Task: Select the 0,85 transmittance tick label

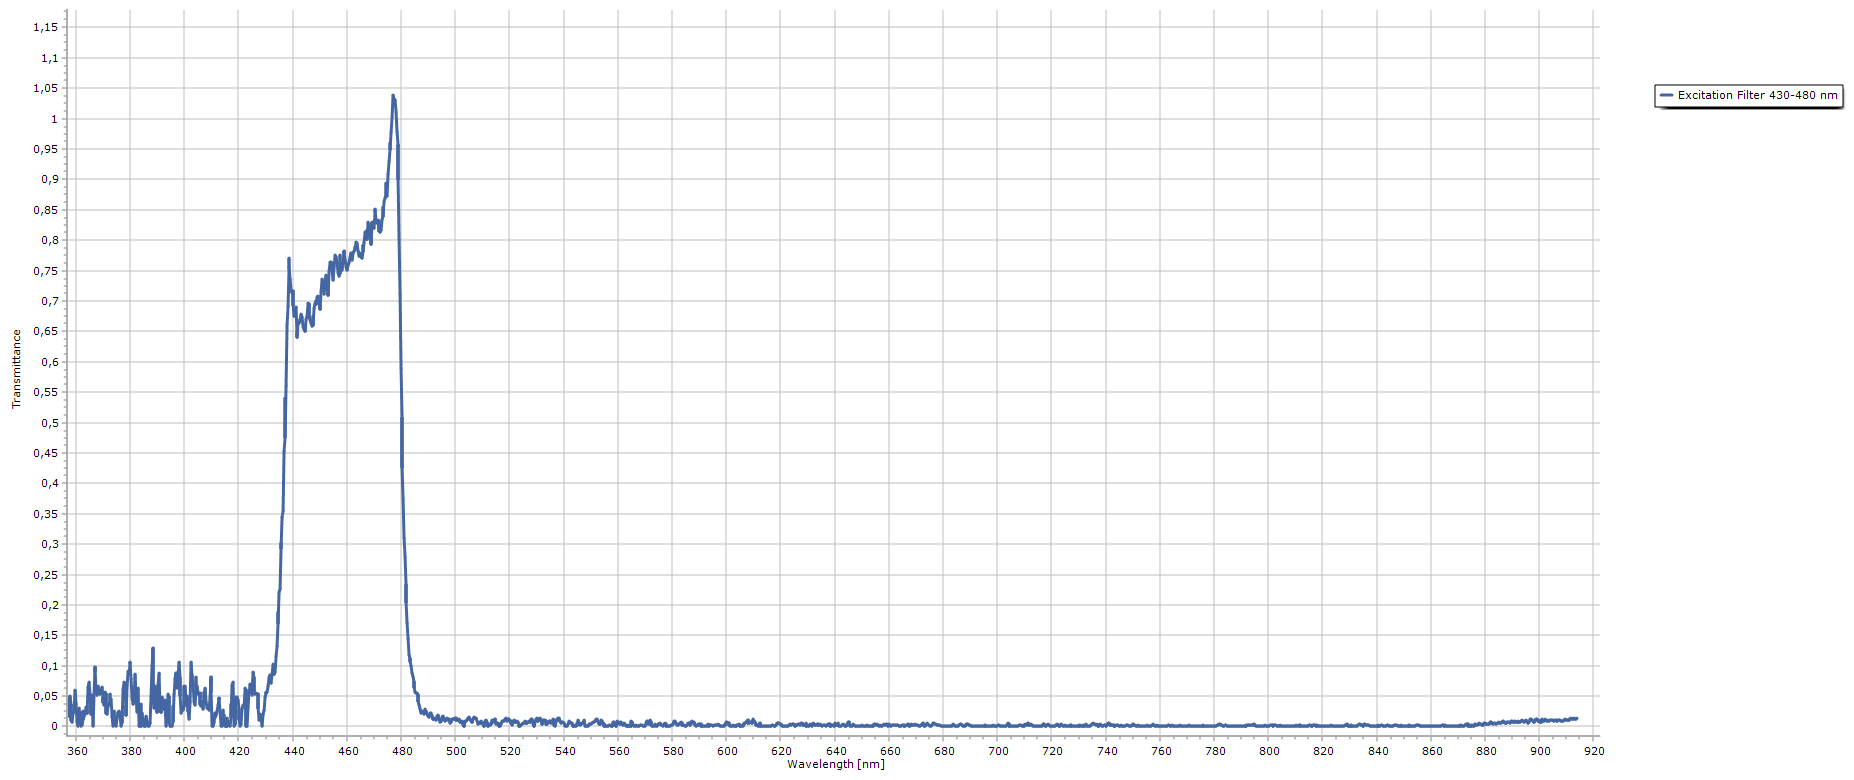Action: pyautogui.click(x=46, y=210)
